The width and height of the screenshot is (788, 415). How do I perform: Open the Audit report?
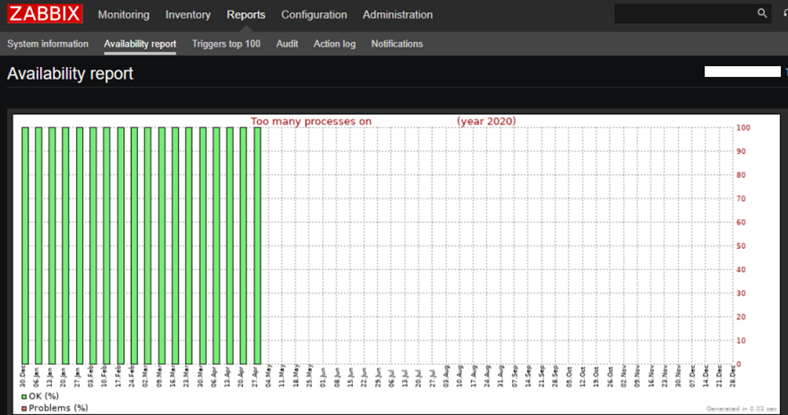[x=287, y=44]
